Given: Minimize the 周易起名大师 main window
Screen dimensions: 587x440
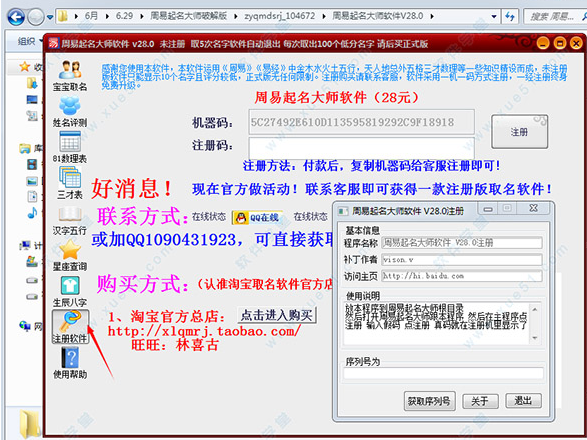Looking at the screenshot, I should (x=543, y=43).
